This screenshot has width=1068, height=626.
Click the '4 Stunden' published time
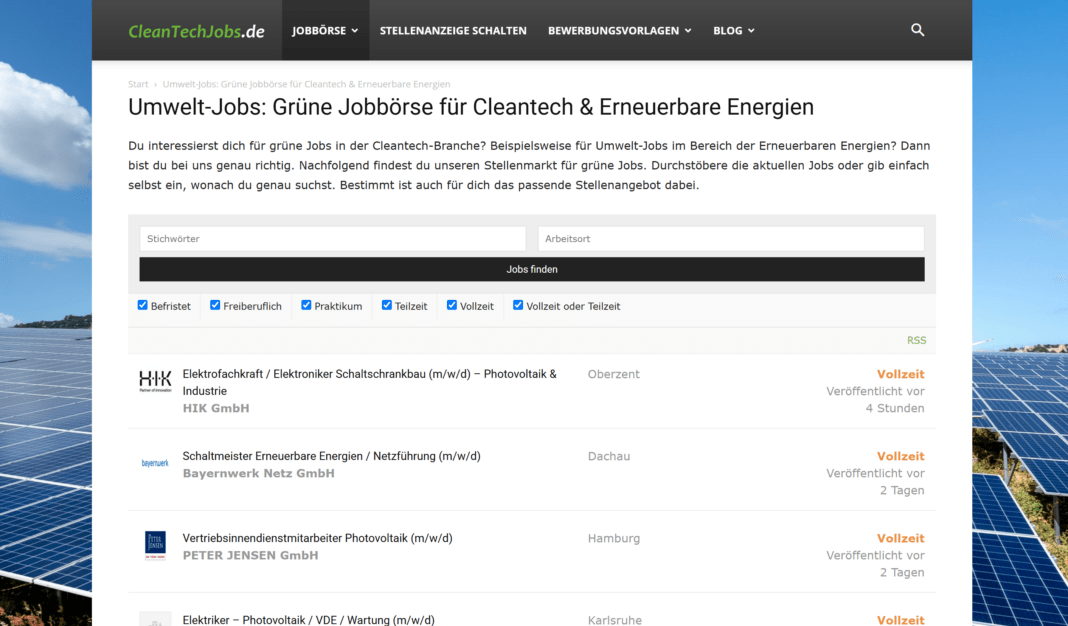click(x=895, y=408)
